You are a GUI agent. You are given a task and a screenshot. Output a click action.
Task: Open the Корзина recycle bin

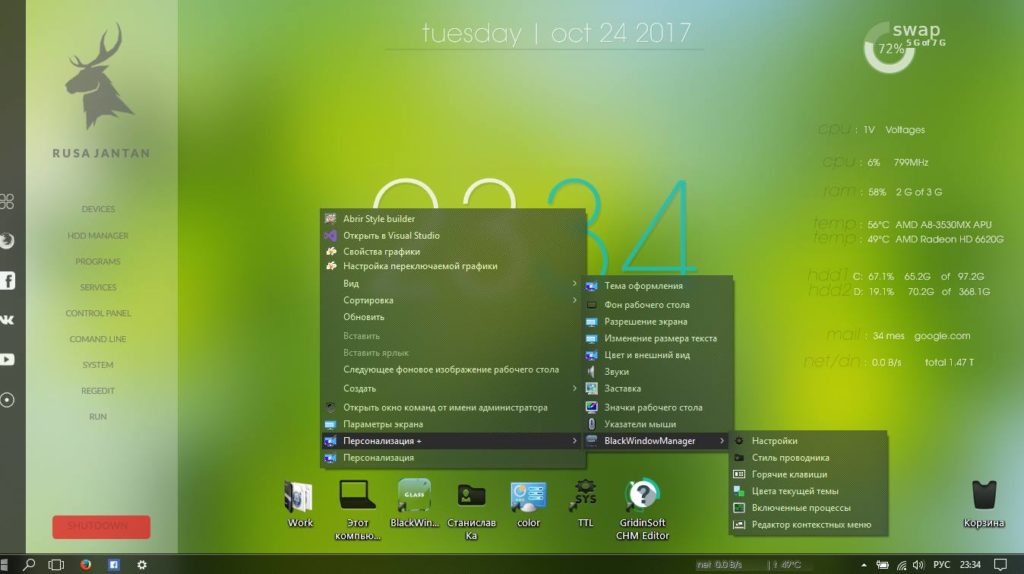pyautogui.click(x=984, y=504)
